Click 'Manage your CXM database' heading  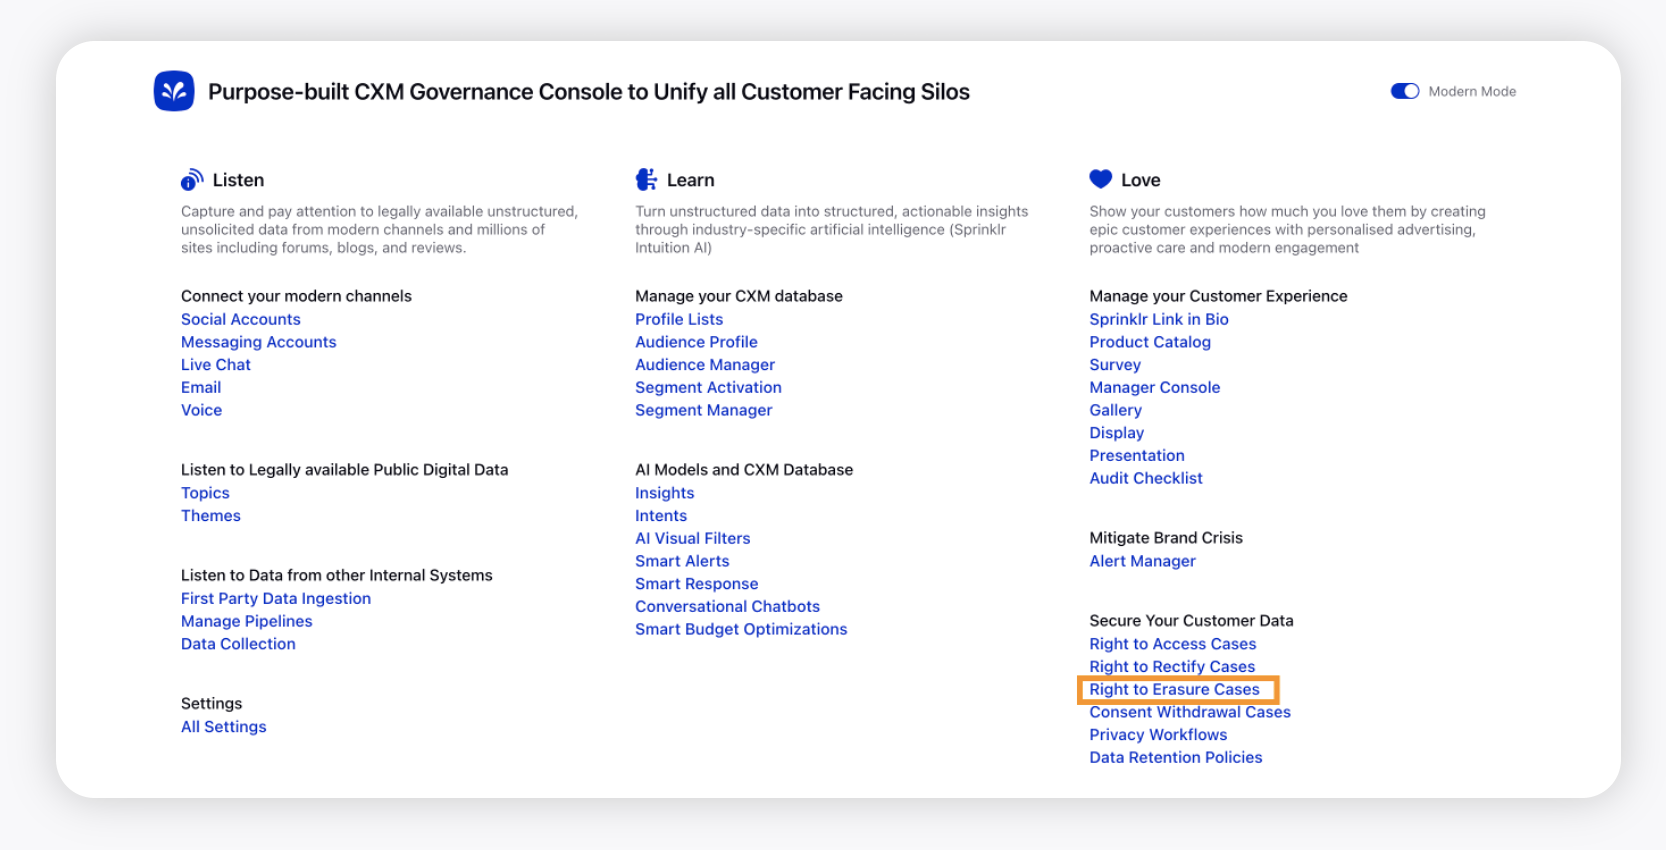coord(739,296)
